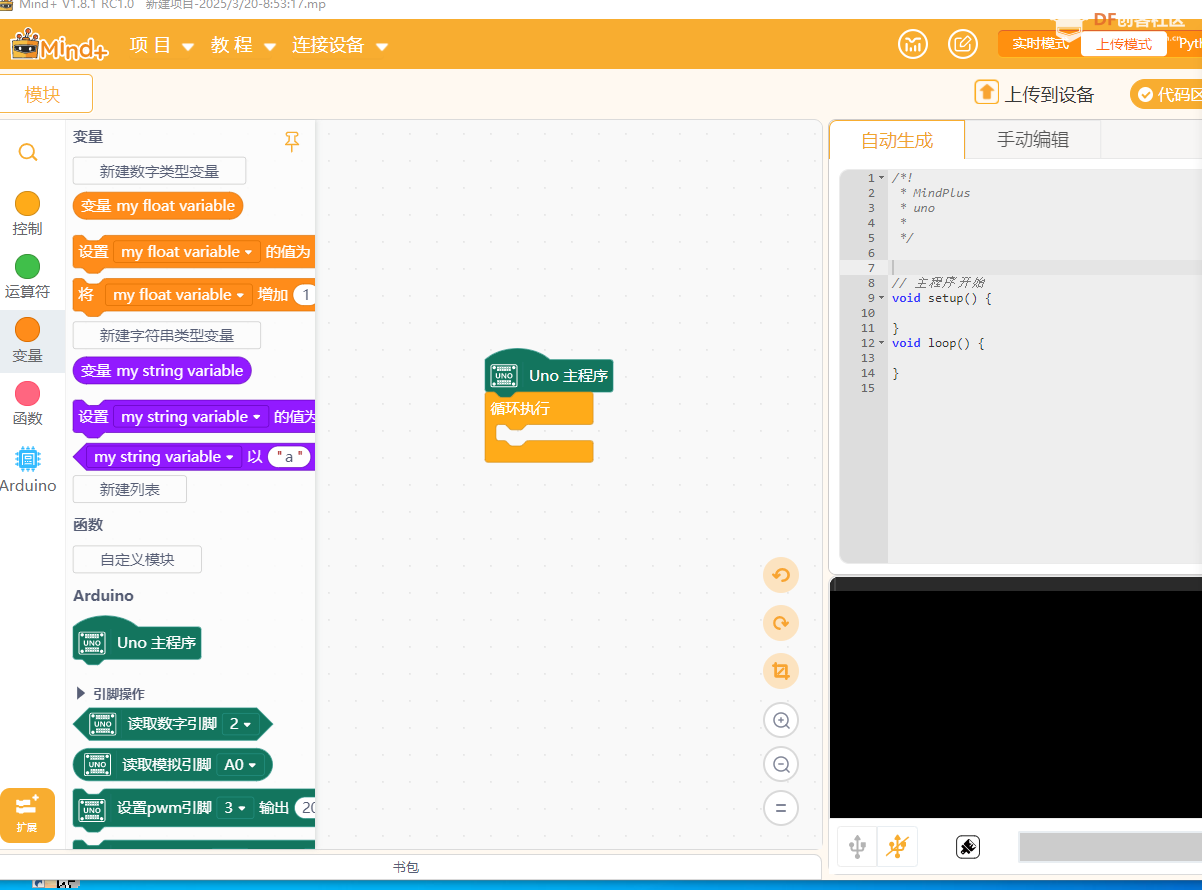This screenshot has width=1202, height=890.
Task: Click the USB connect serial icon
Action: (857, 847)
